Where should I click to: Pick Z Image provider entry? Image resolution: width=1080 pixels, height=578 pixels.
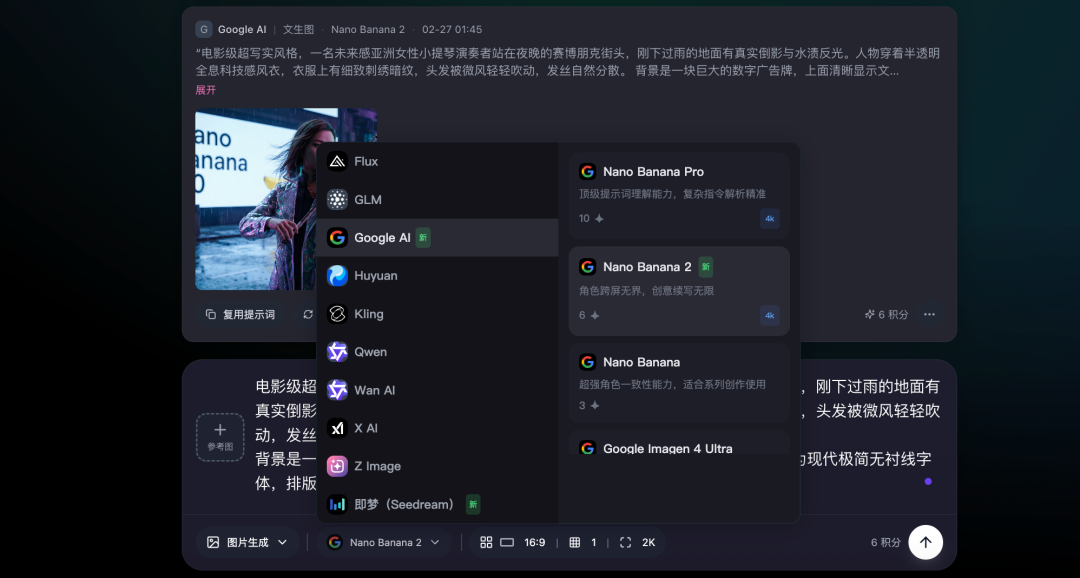437,466
